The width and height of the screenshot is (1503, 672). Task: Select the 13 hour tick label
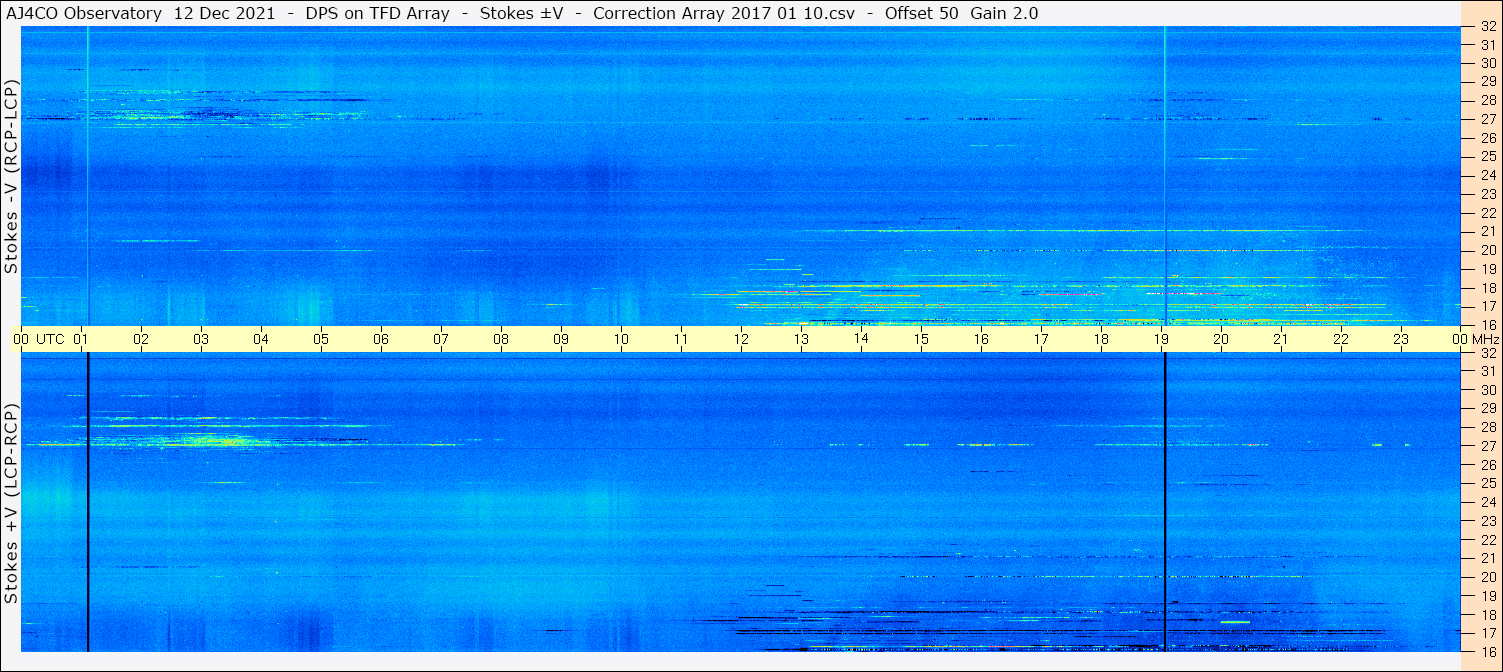click(802, 340)
